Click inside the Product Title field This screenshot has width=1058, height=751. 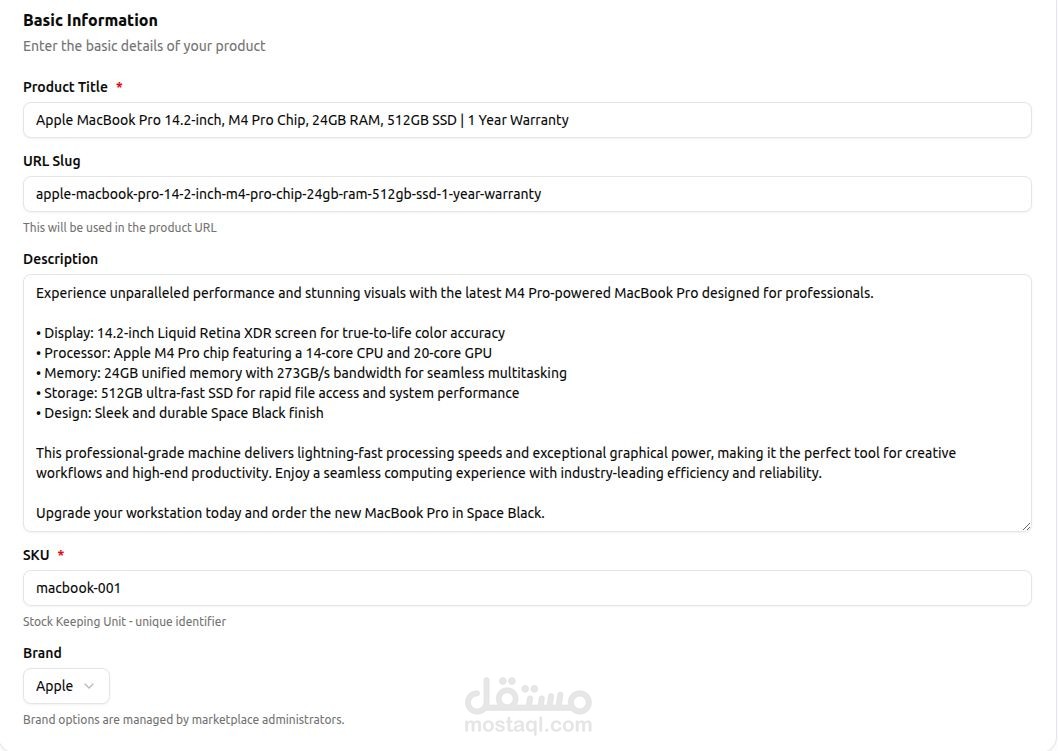[527, 120]
